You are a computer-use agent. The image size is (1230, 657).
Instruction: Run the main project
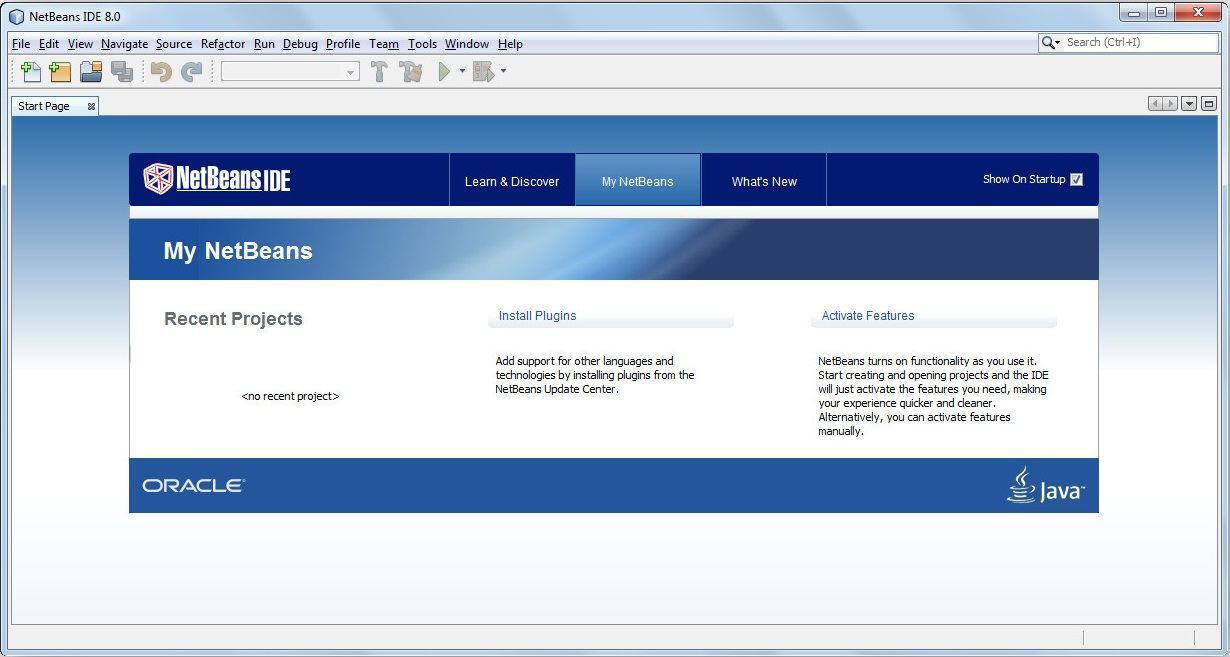(x=444, y=71)
